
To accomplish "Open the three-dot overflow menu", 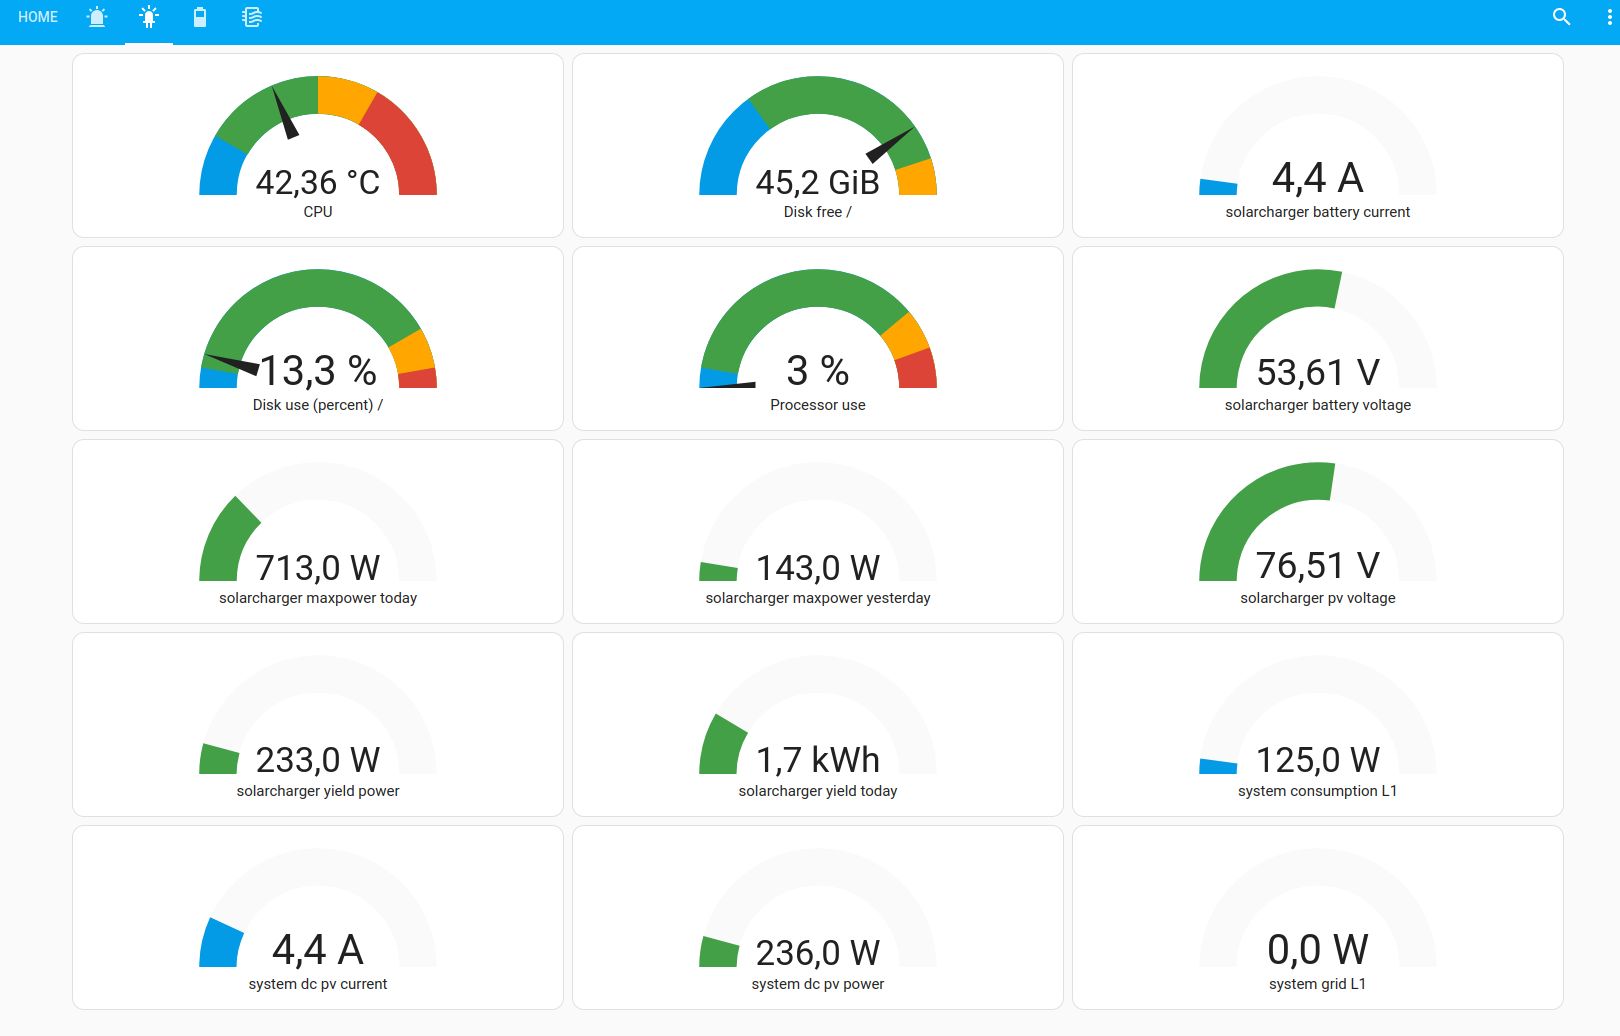I will (1609, 17).
